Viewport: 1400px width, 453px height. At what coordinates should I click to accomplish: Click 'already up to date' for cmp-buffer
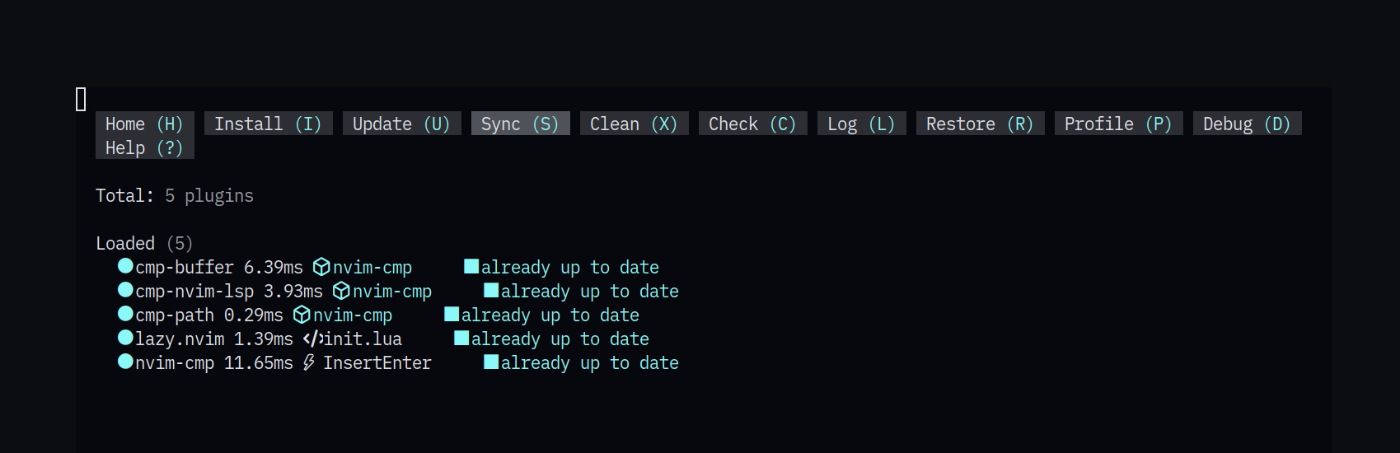(570, 267)
